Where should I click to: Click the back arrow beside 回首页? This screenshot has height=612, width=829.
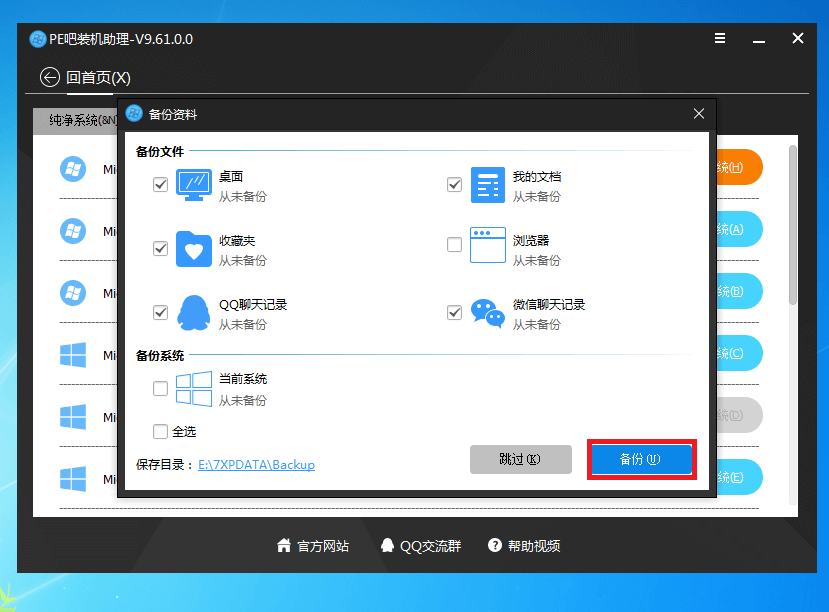[49, 77]
